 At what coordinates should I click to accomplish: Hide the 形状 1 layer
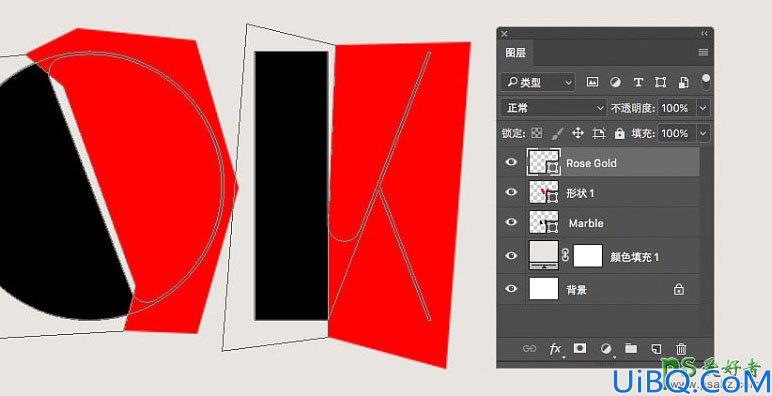(512, 192)
